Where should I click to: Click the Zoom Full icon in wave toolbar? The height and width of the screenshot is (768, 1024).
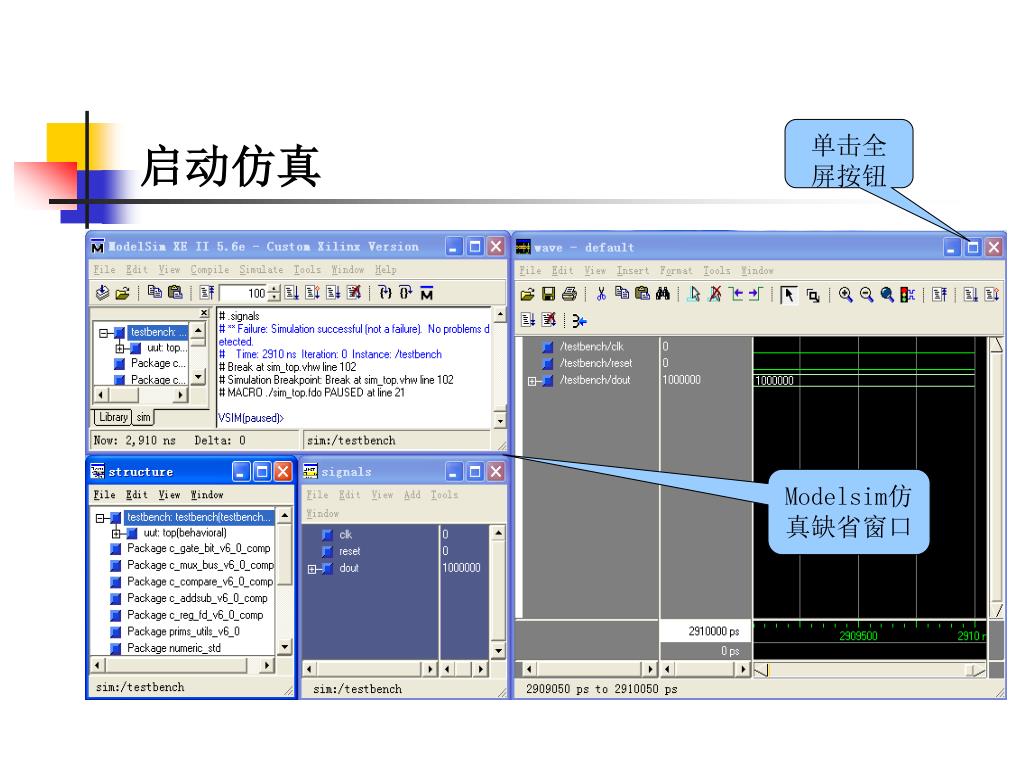pyautogui.click(x=887, y=295)
